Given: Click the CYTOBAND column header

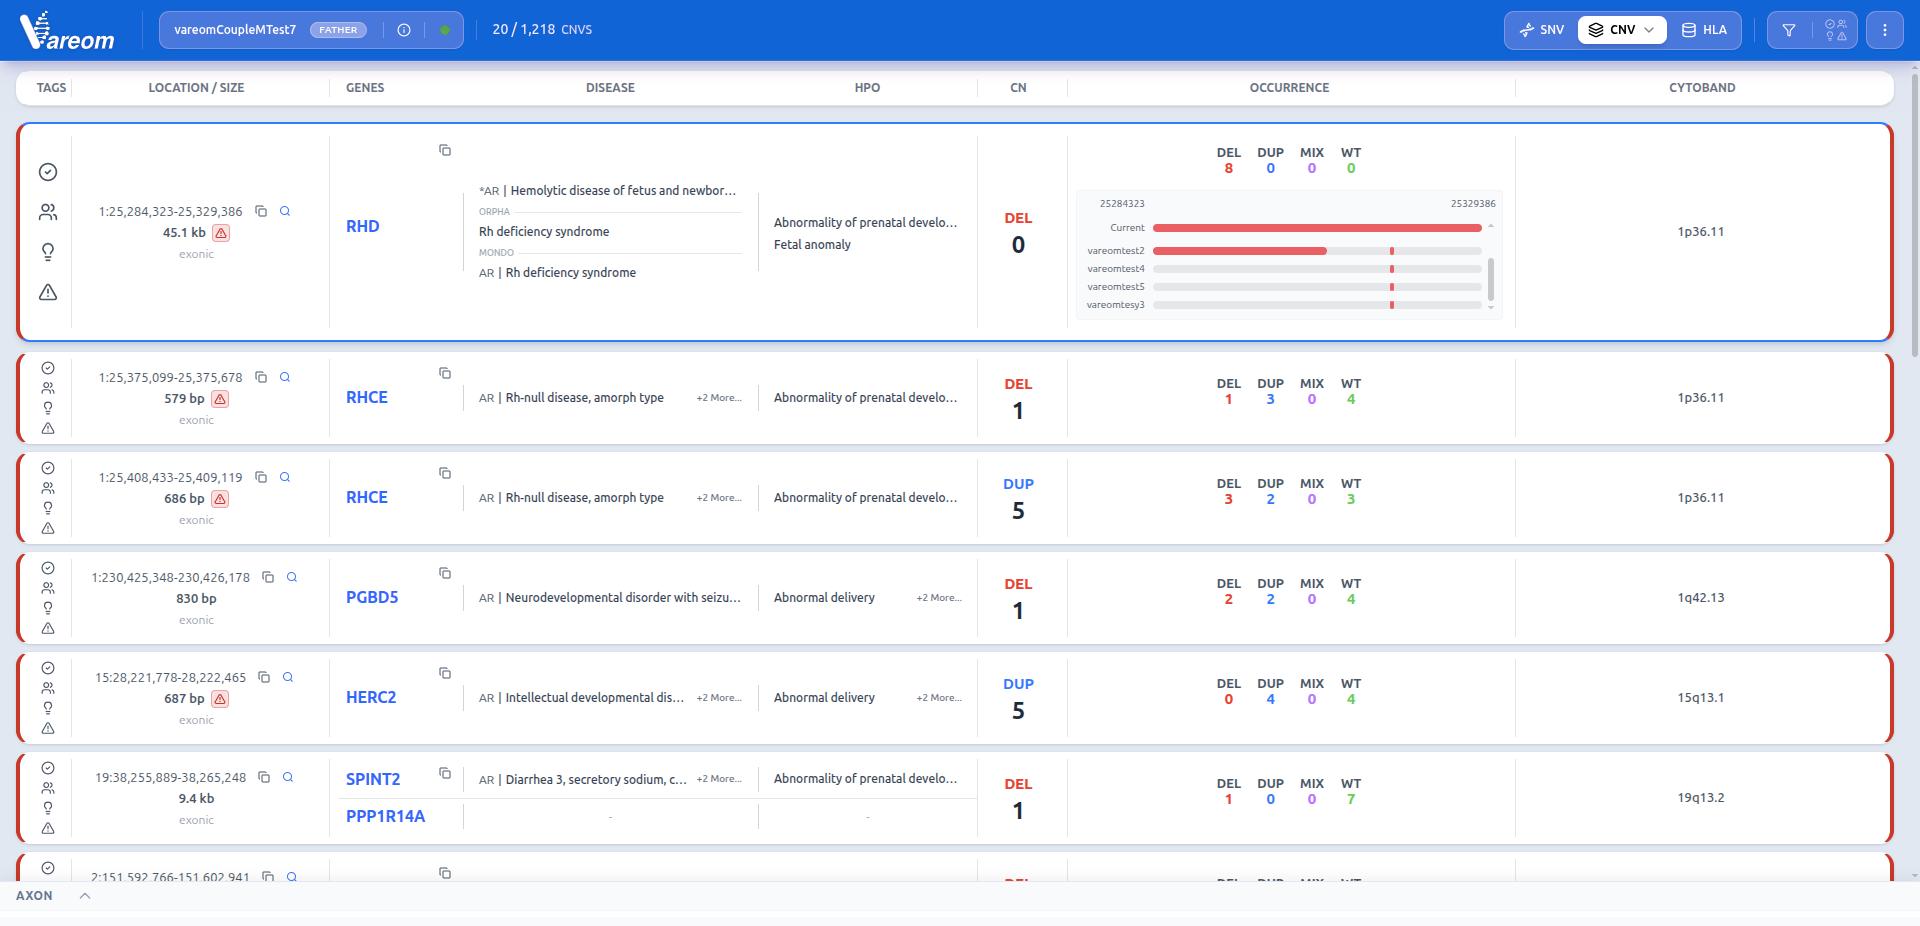Looking at the screenshot, I should (x=1702, y=88).
